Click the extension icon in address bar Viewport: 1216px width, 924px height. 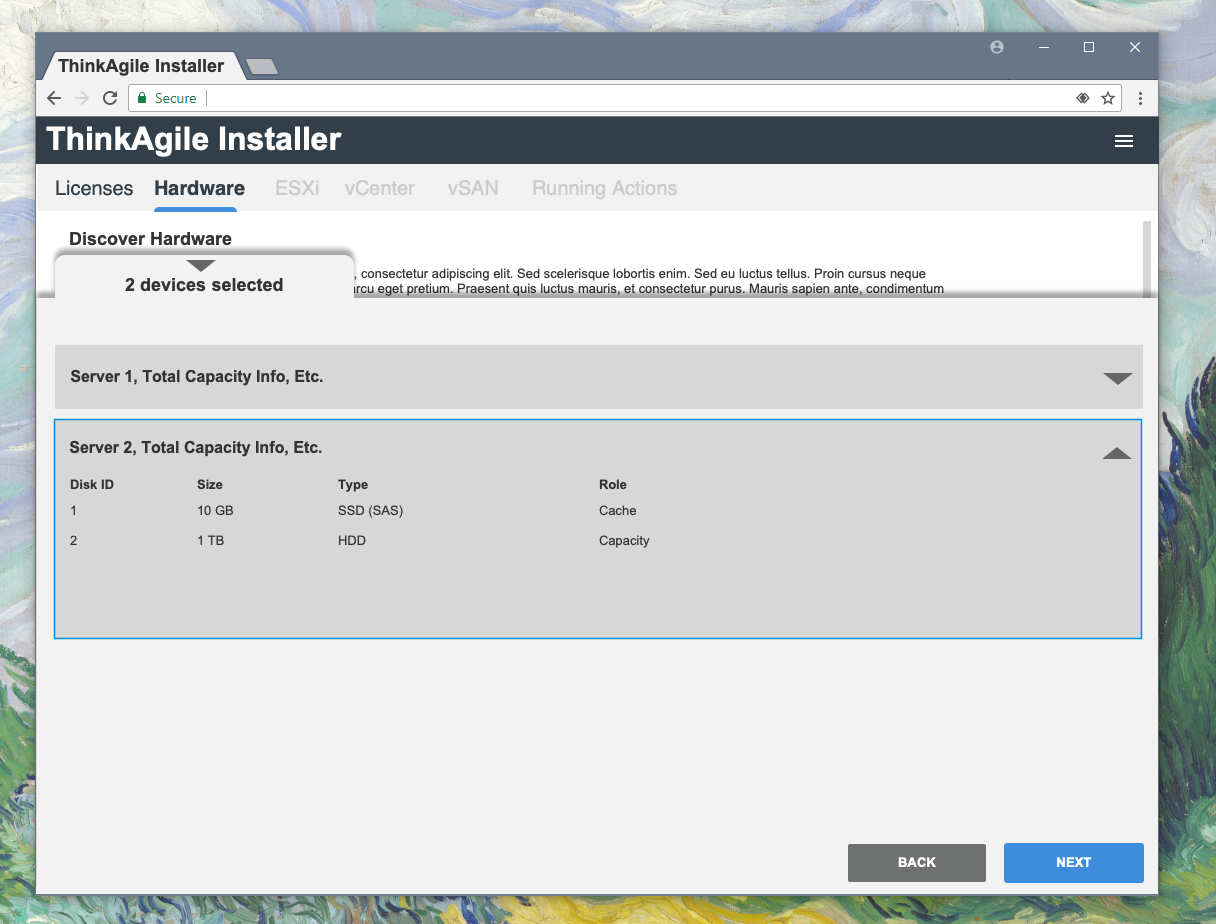coord(1082,98)
